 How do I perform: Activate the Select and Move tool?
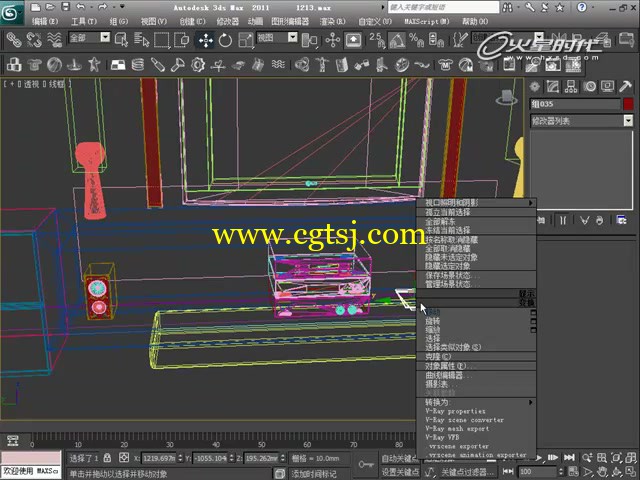click(x=206, y=40)
